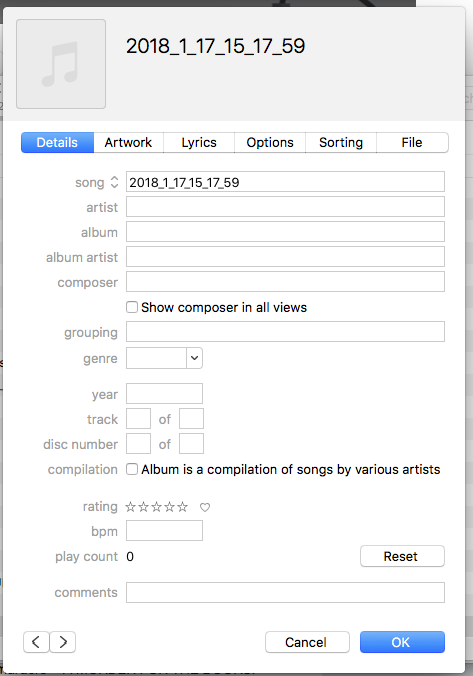Select the File tab
473x676 pixels.
pyautogui.click(x=412, y=143)
